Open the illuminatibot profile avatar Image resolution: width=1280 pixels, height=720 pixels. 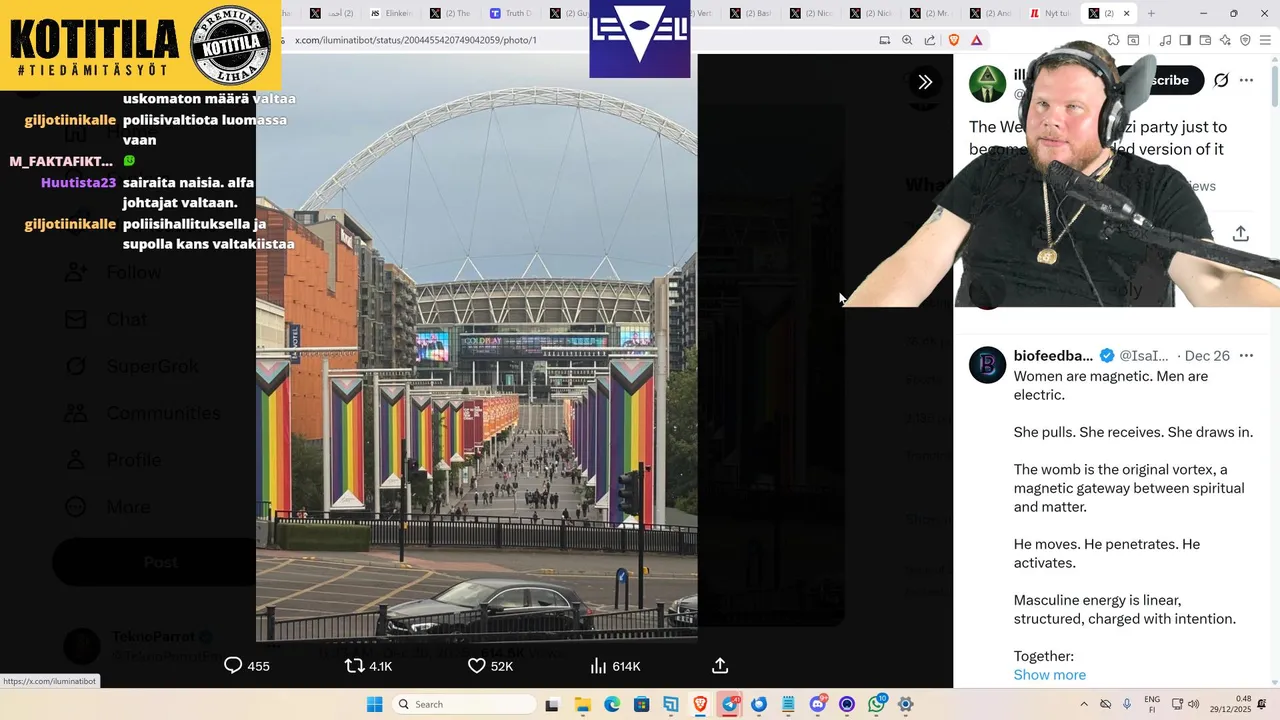987,84
